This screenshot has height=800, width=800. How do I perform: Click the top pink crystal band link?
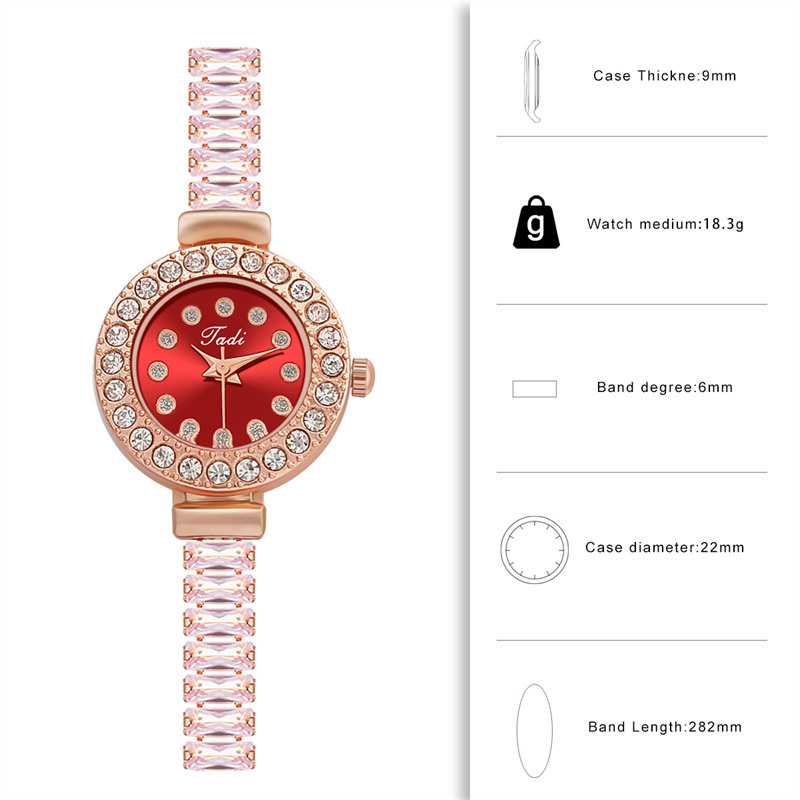pyautogui.click(x=224, y=62)
